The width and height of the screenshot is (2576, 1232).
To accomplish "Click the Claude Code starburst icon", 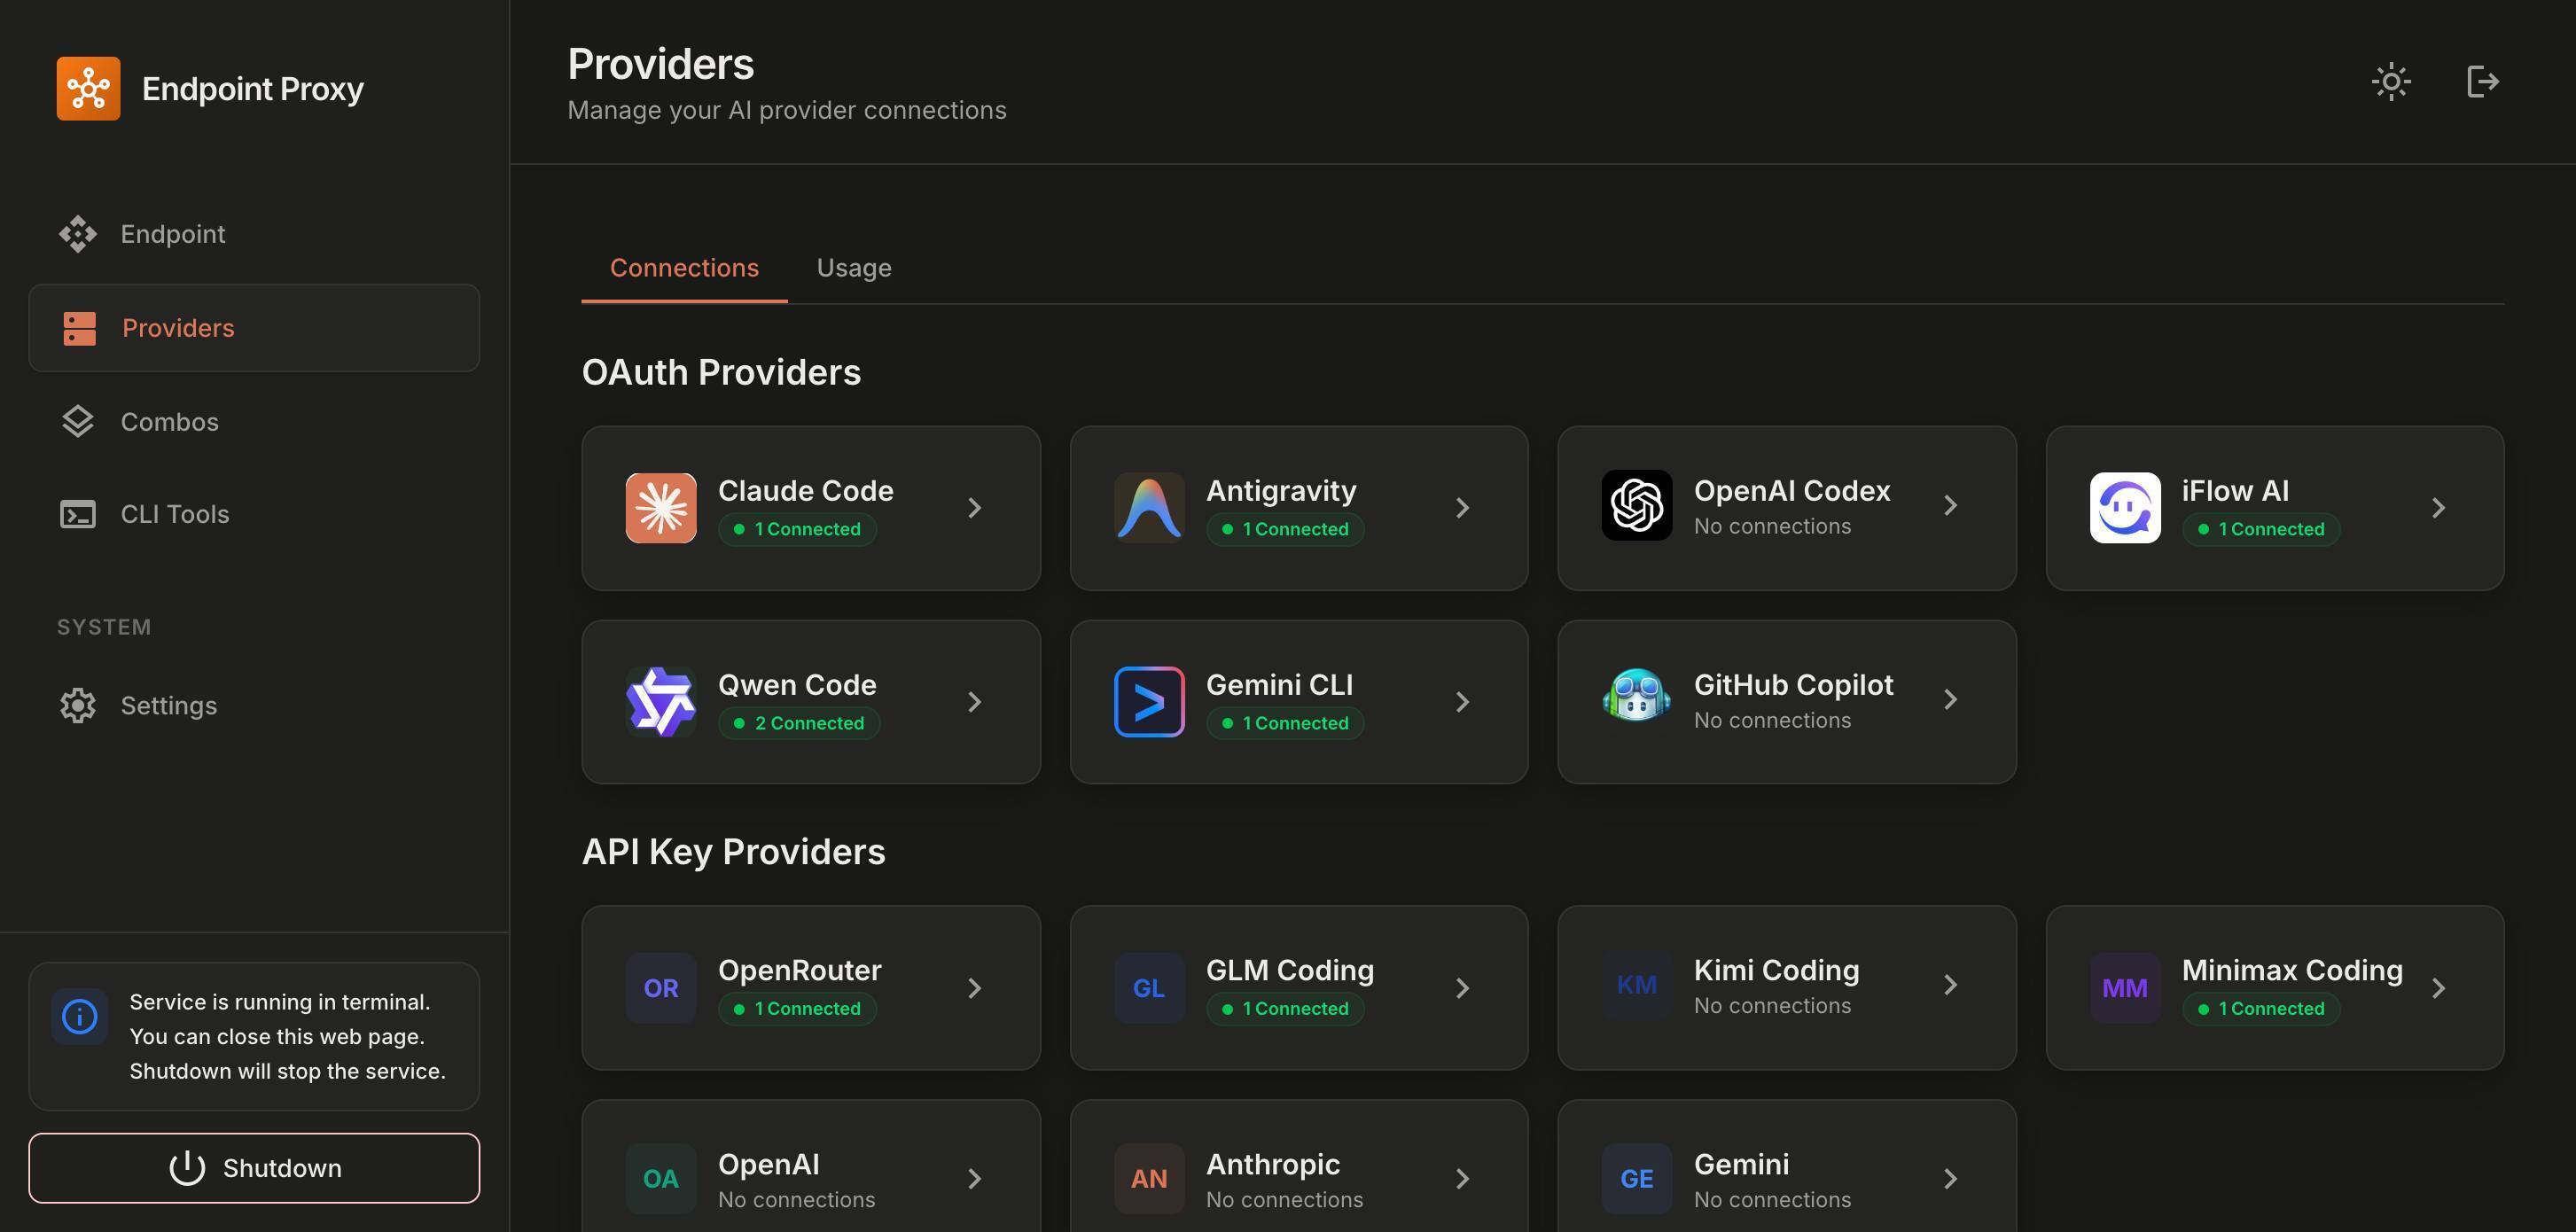I will (661, 508).
